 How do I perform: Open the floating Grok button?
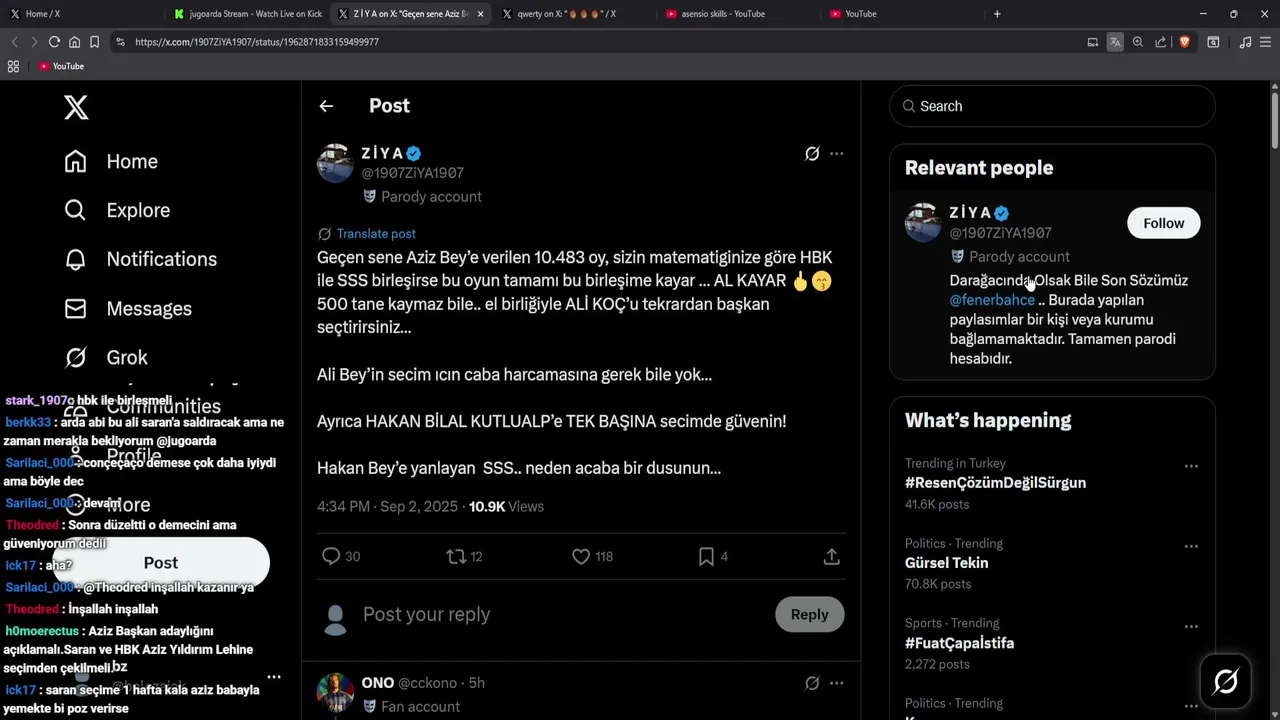[x=1225, y=682]
